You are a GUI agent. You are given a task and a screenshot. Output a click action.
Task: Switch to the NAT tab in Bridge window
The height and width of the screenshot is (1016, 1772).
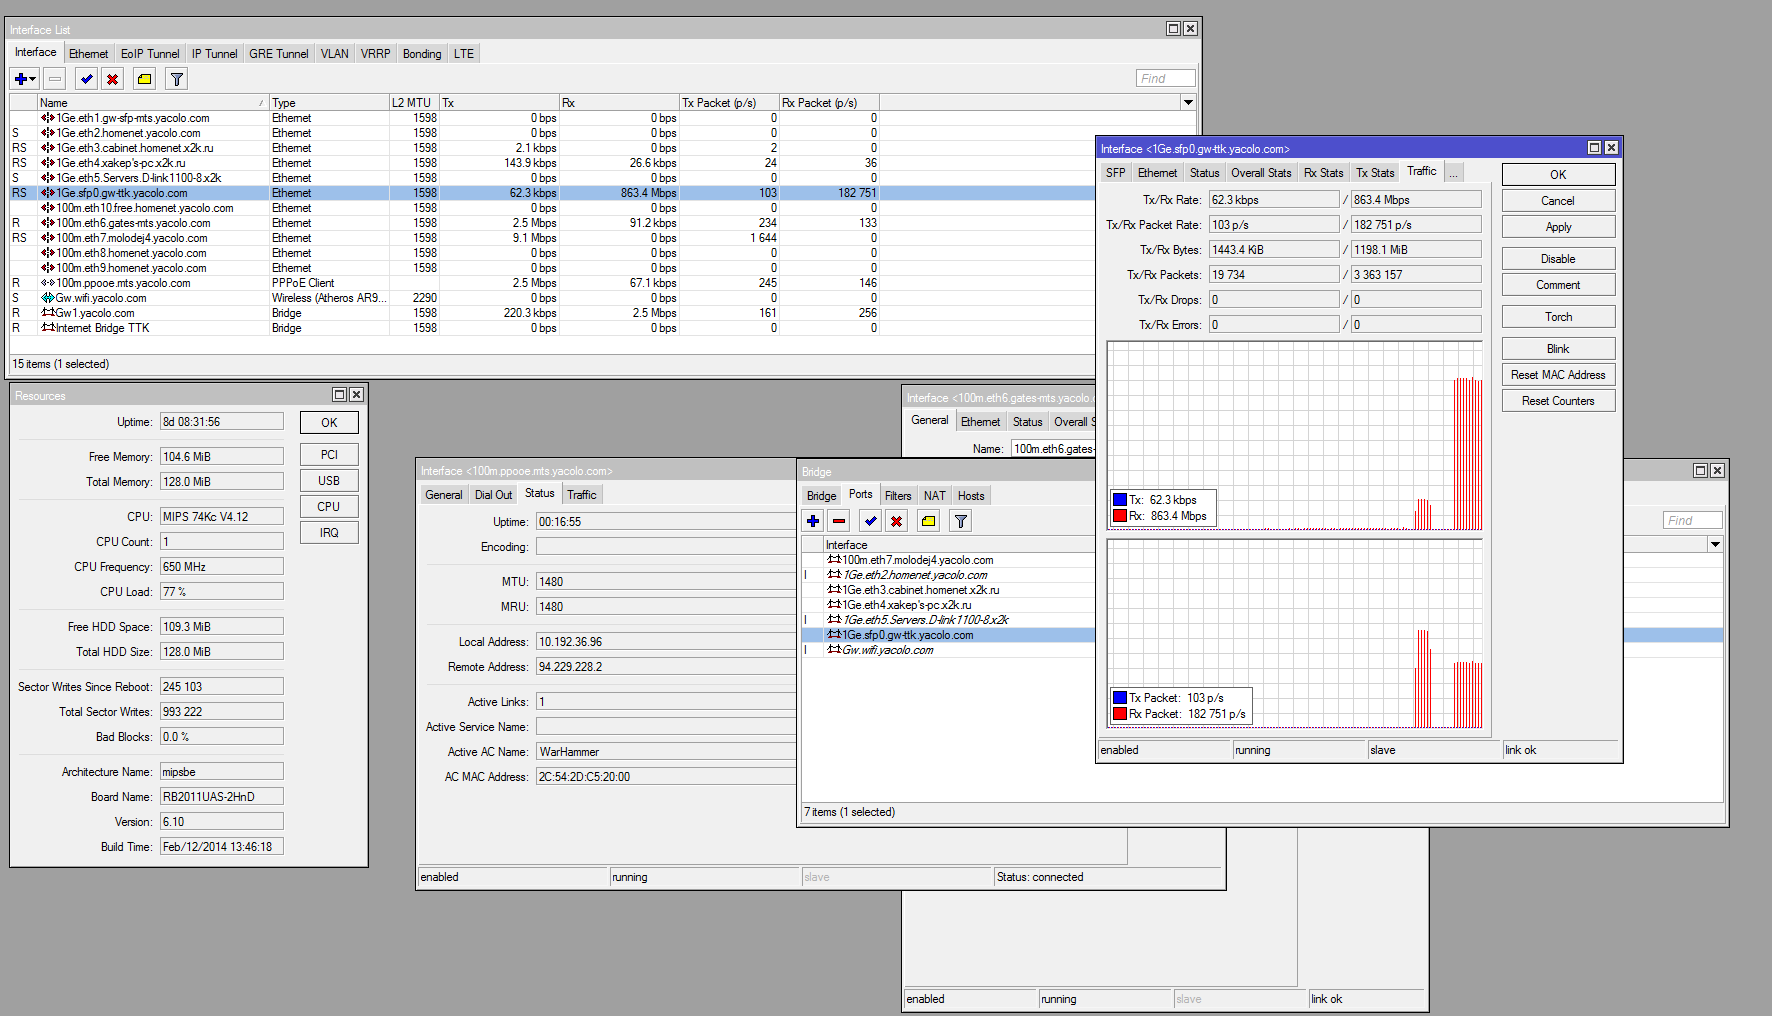(x=934, y=496)
